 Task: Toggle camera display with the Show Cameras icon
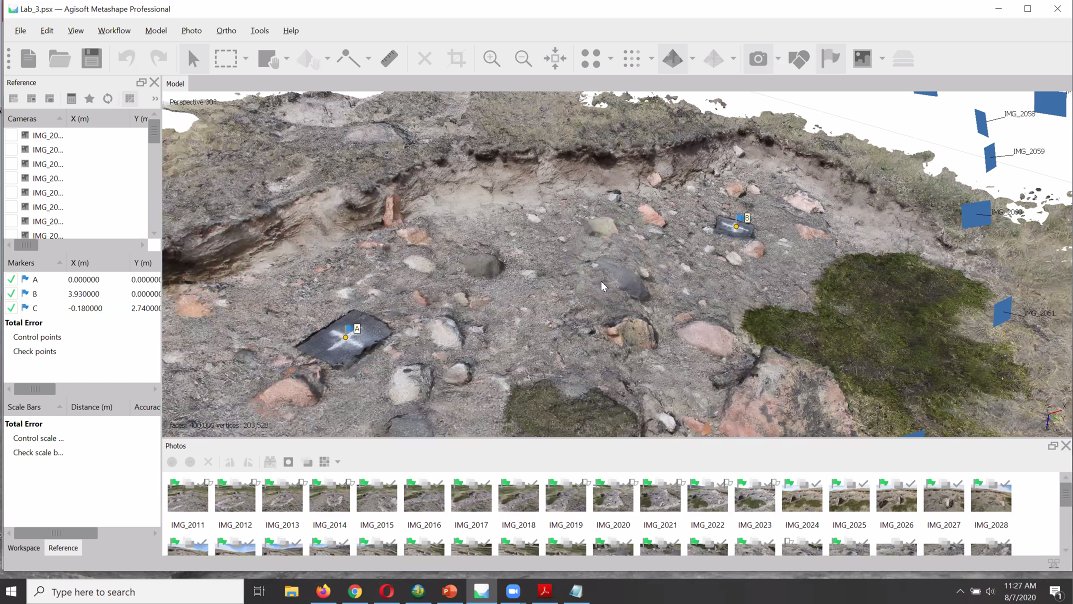pyautogui.click(x=759, y=58)
